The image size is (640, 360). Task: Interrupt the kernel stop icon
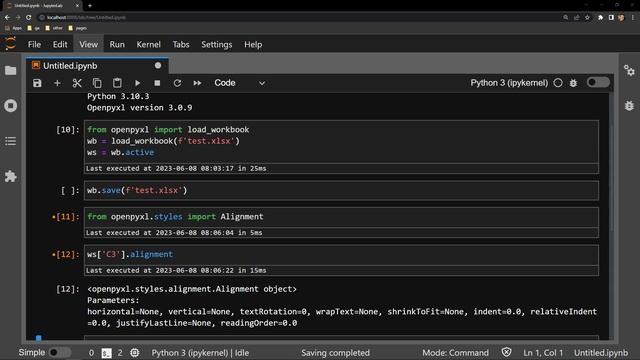157,83
